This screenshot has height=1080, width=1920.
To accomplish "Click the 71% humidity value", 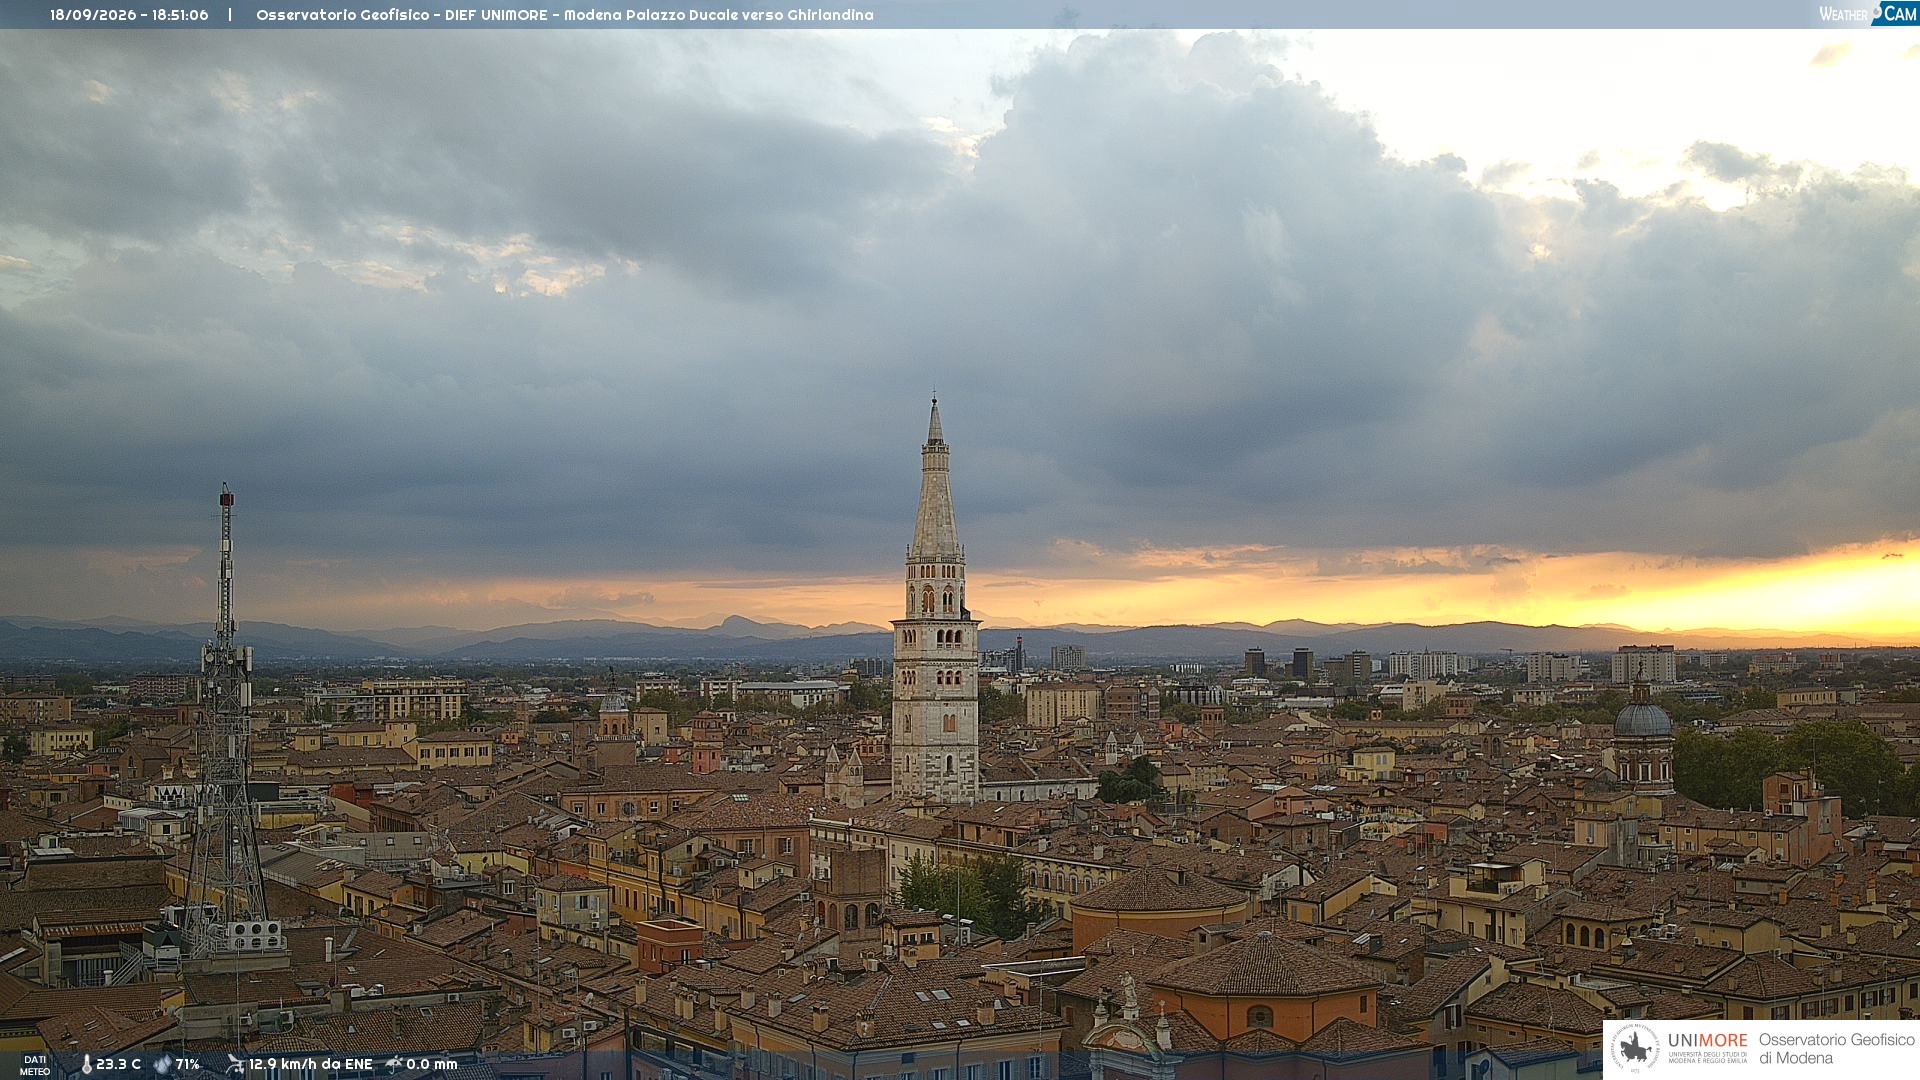I will coord(188,1064).
